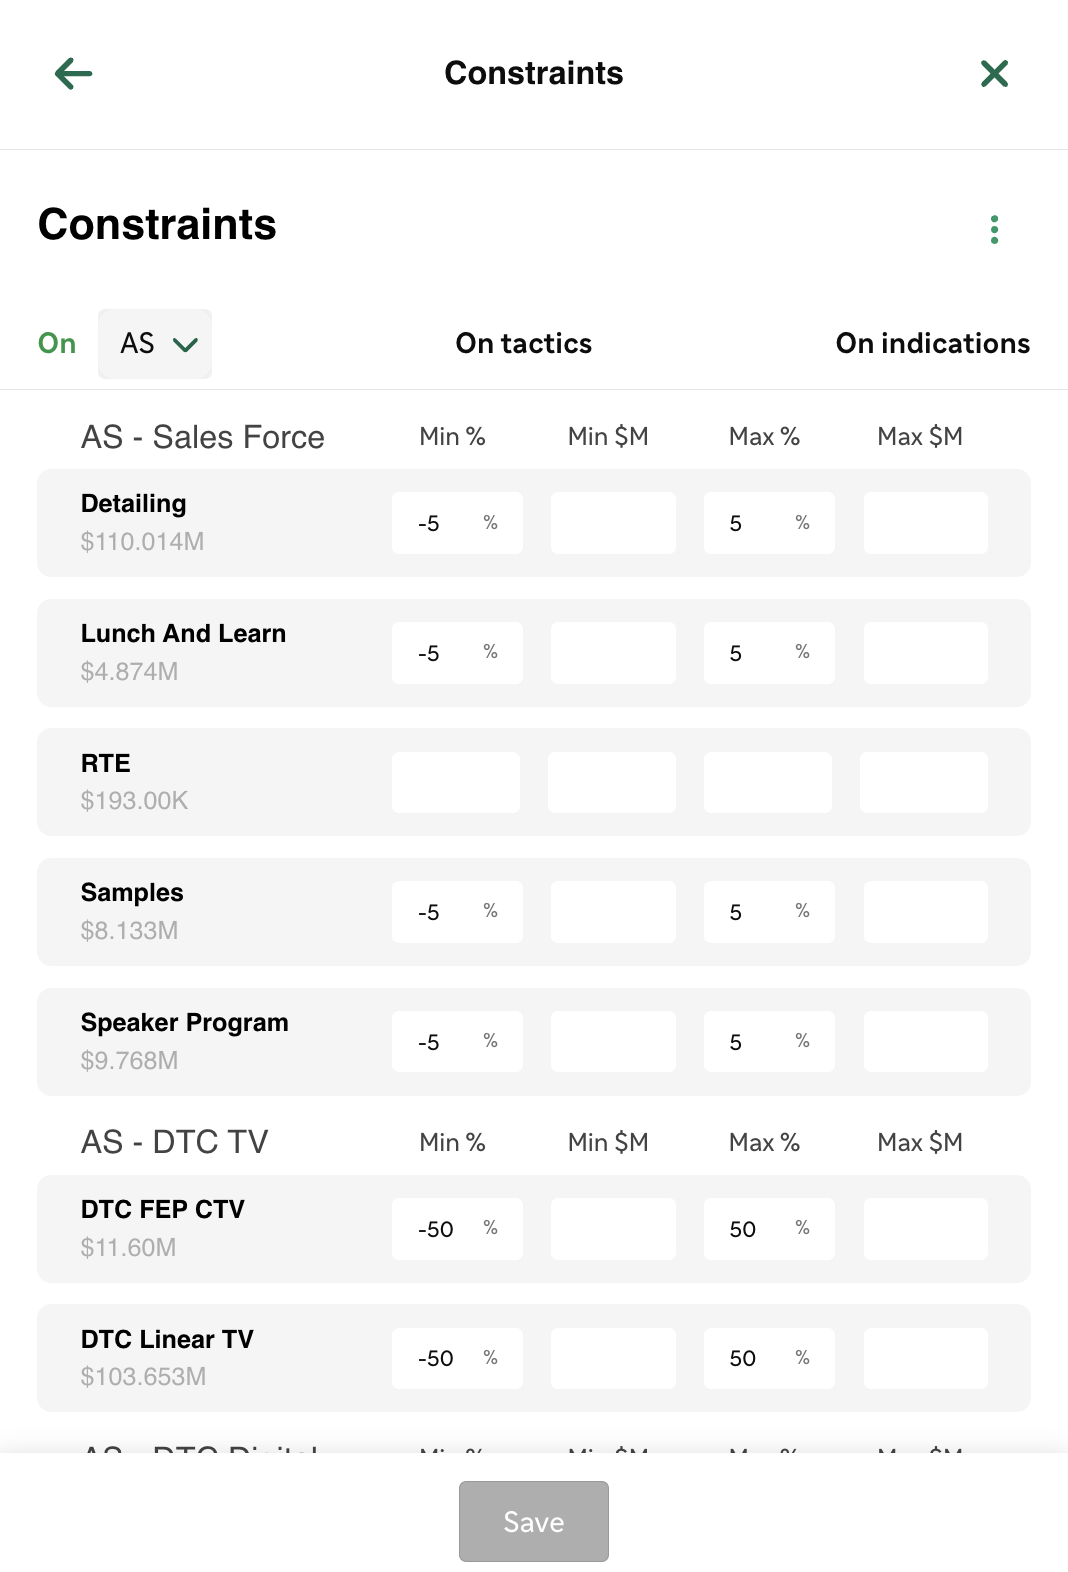Select the green On label
This screenshot has height=1572, width=1068.
pos(57,343)
